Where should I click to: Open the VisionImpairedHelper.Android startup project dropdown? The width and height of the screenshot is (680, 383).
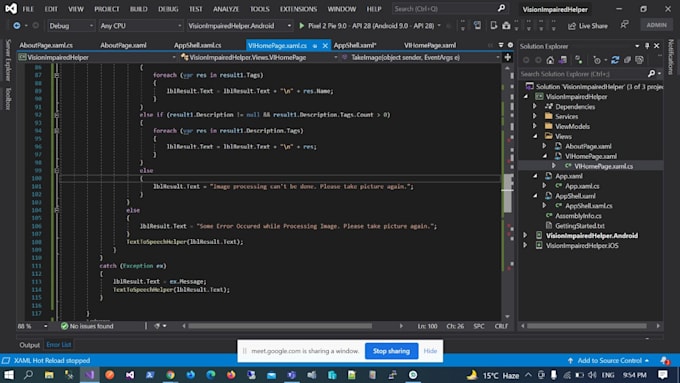[239, 26]
